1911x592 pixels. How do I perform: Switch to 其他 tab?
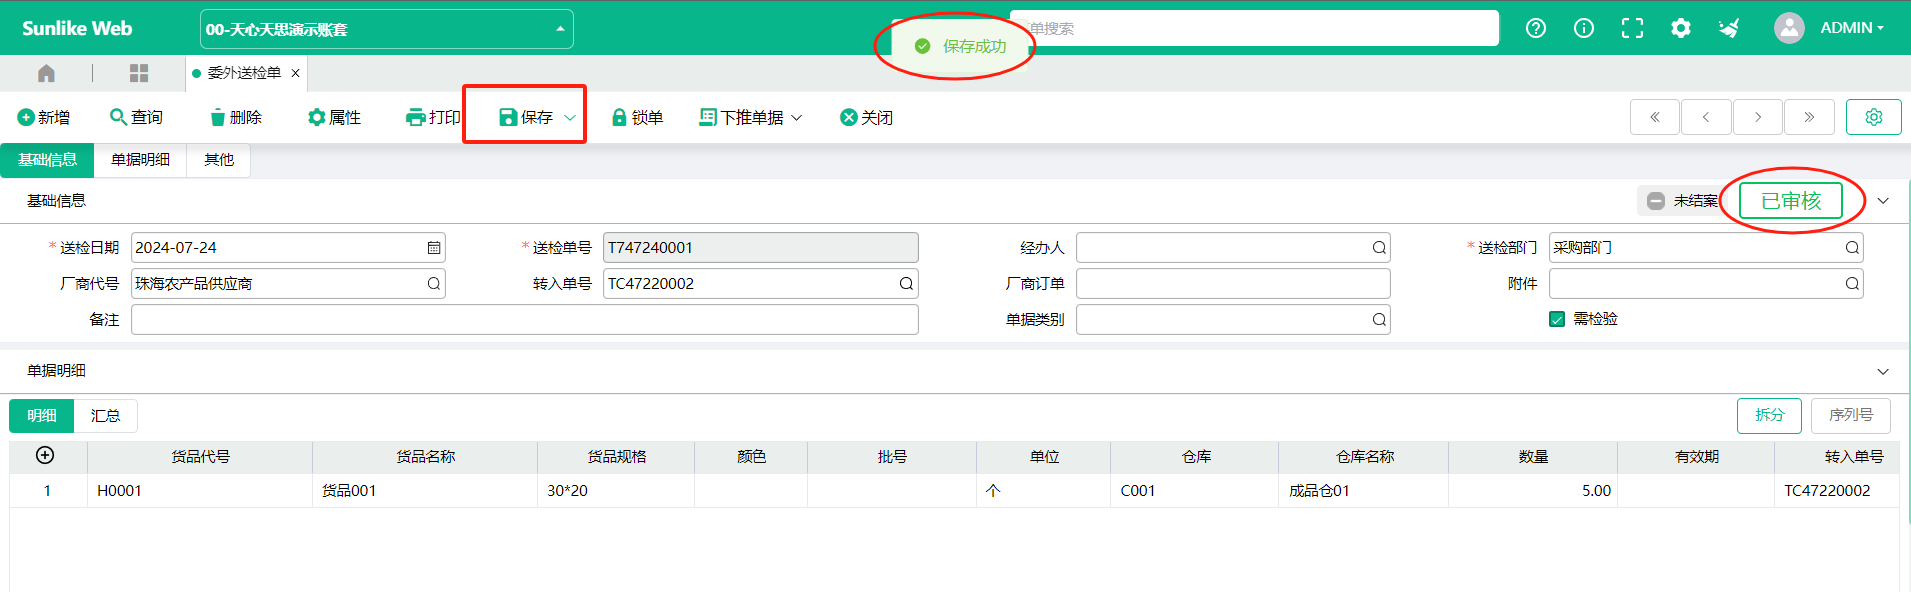[x=219, y=160]
